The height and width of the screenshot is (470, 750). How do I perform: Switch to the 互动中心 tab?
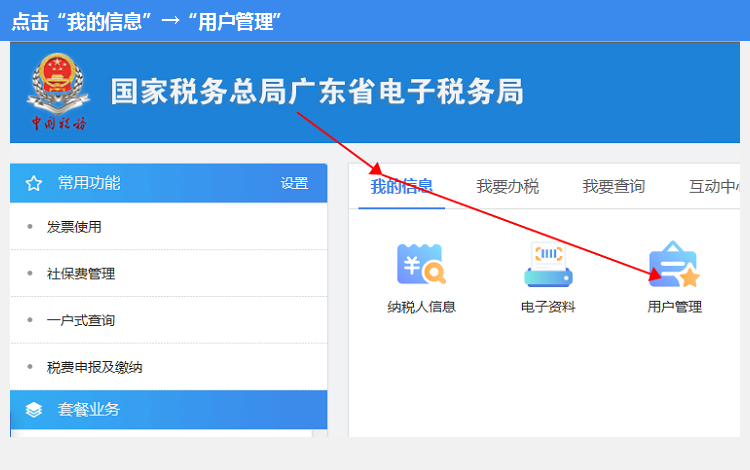tap(714, 186)
